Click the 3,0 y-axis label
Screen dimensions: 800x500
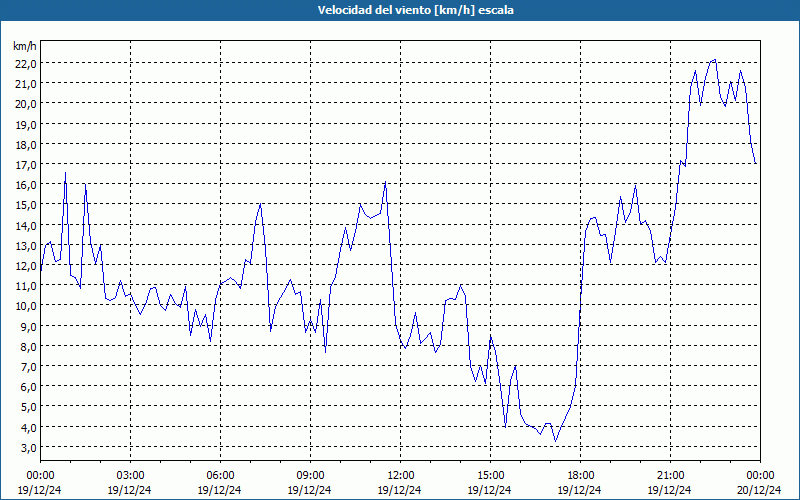28,447
